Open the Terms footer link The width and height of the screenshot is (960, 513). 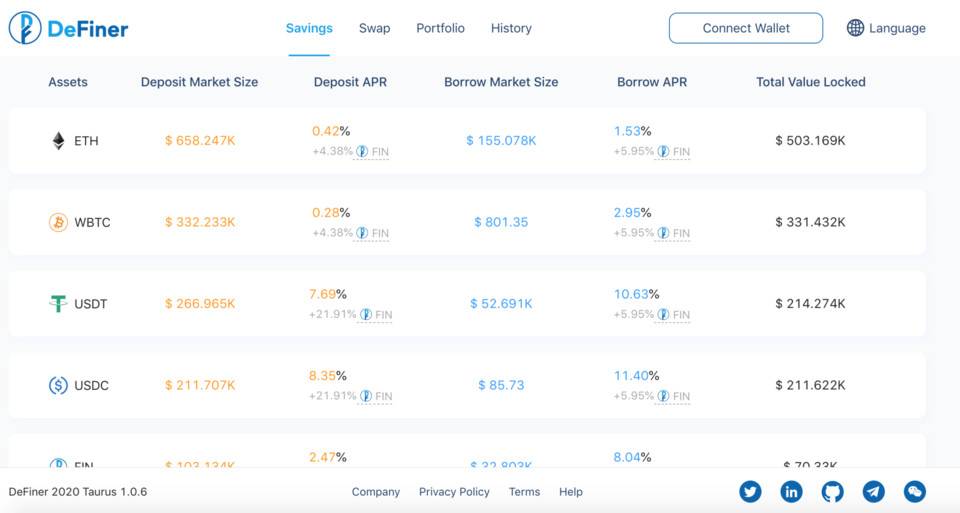click(524, 492)
